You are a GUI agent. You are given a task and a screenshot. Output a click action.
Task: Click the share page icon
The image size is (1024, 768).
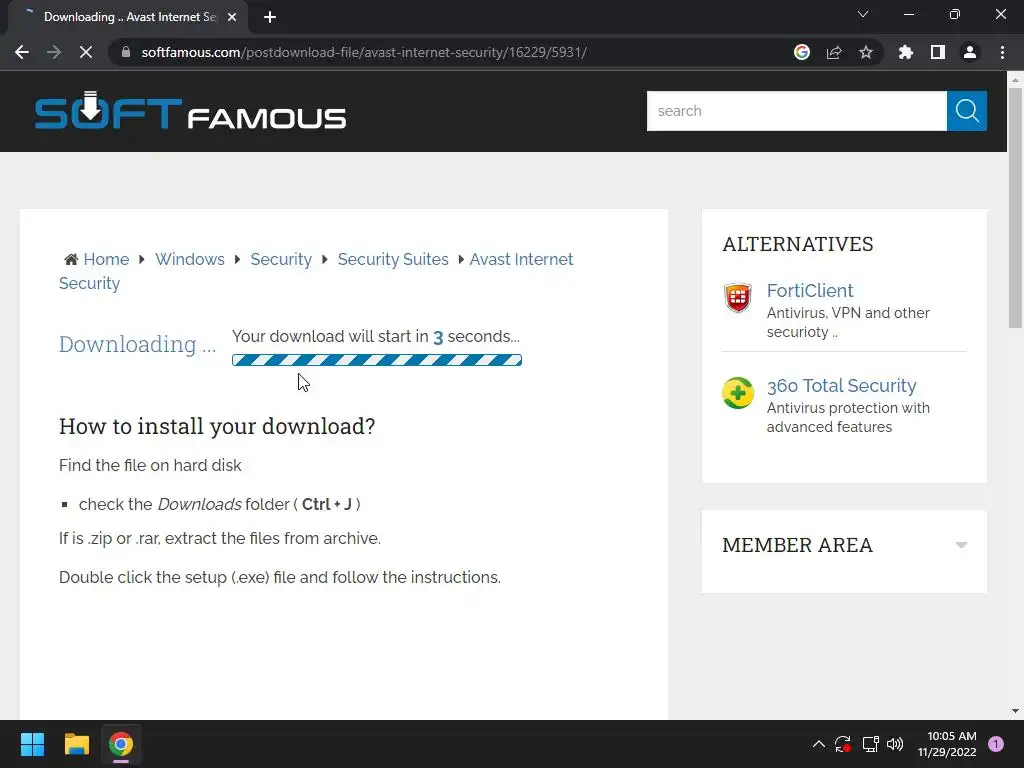(834, 52)
